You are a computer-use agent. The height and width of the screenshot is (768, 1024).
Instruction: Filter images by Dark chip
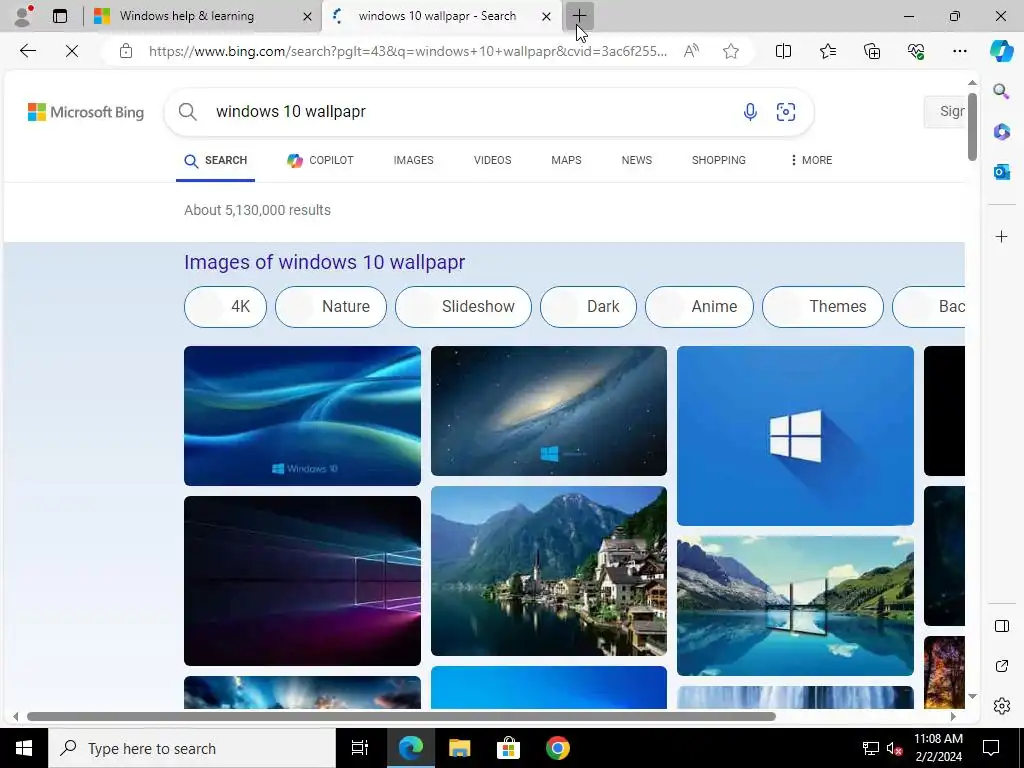click(x=588, y=306)
